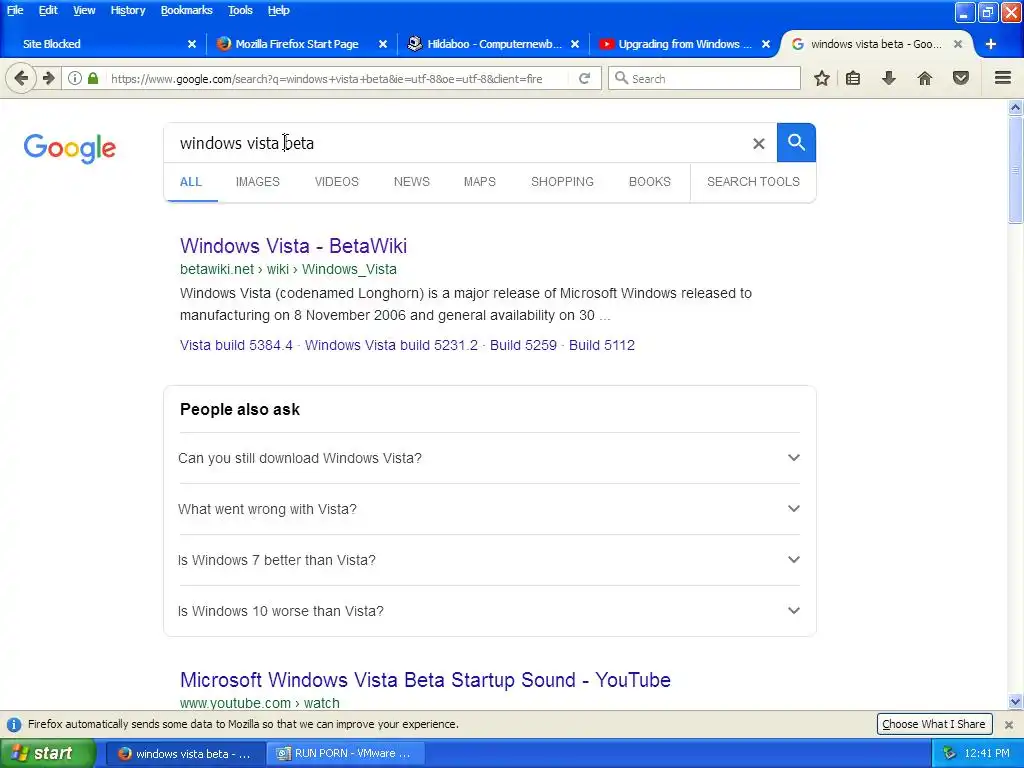Open the Edit menu

[48, 10]
